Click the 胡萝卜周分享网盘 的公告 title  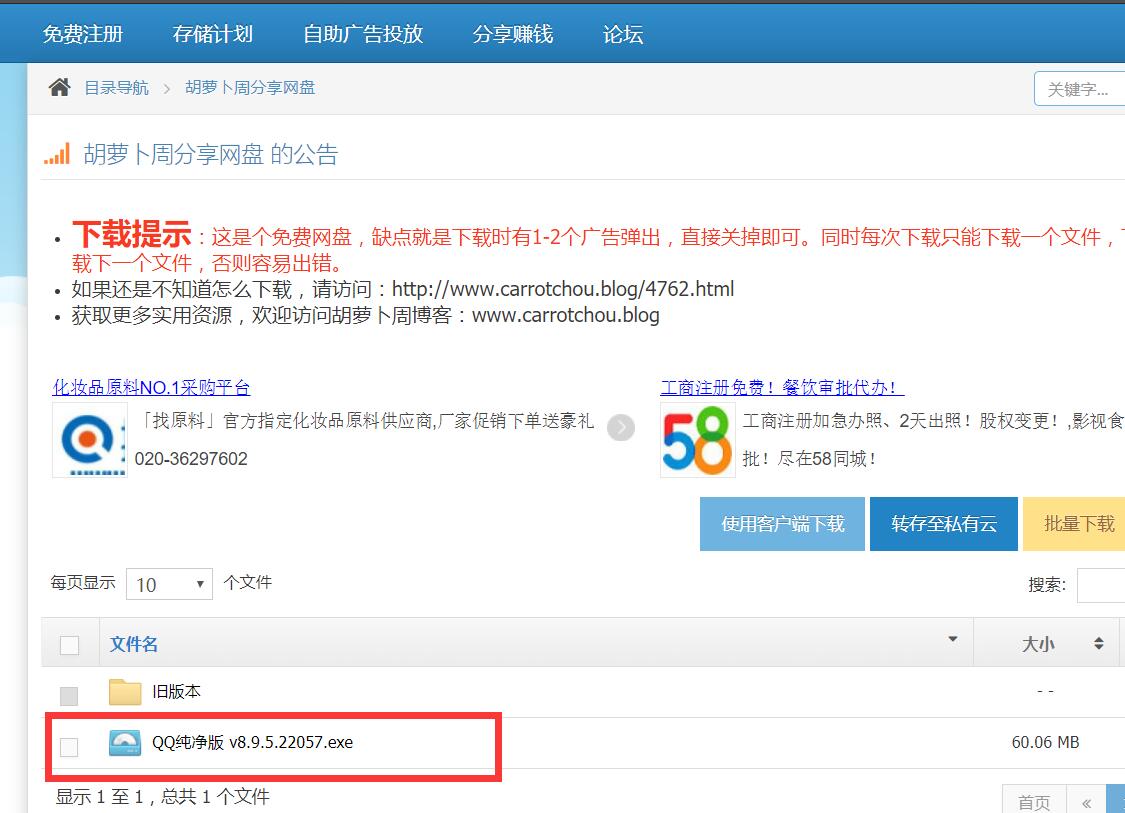(x=211, y=154)
